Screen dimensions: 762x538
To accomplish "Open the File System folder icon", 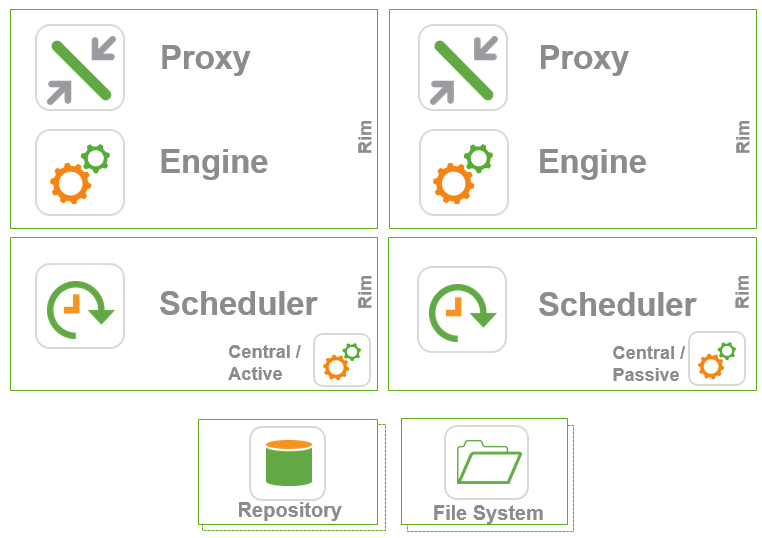I will [x=487, y=462].
